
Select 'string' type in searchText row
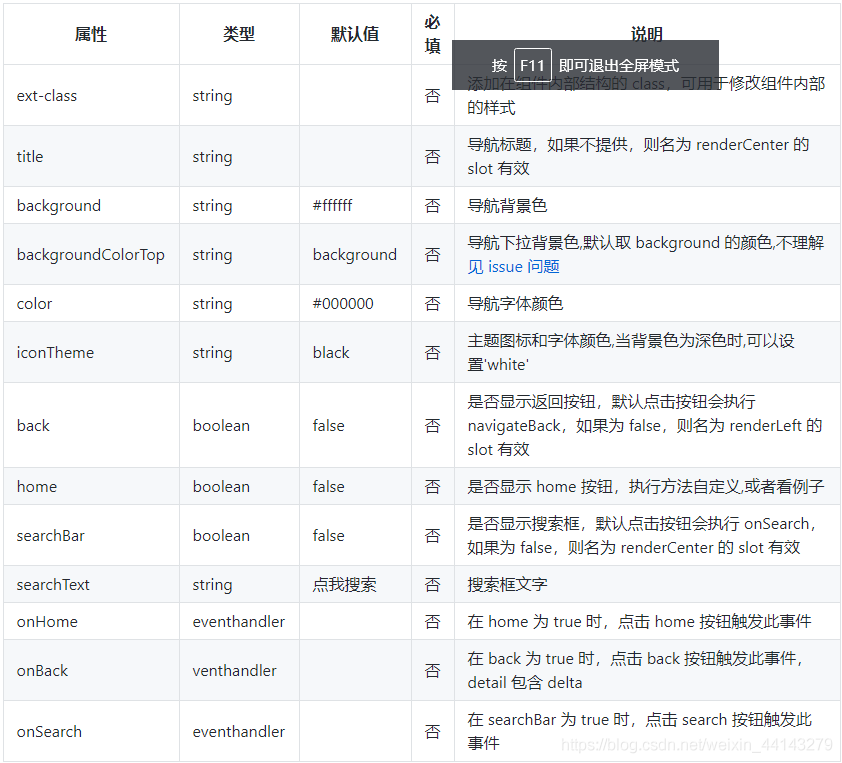[212, 584]
